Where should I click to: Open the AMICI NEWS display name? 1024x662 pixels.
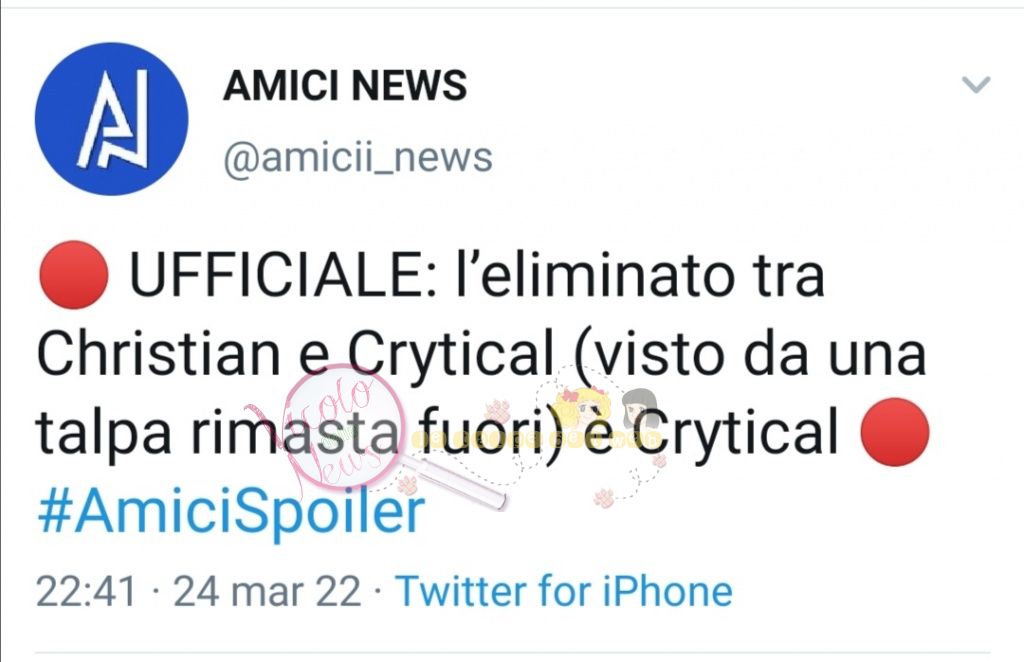pos(345,85)
